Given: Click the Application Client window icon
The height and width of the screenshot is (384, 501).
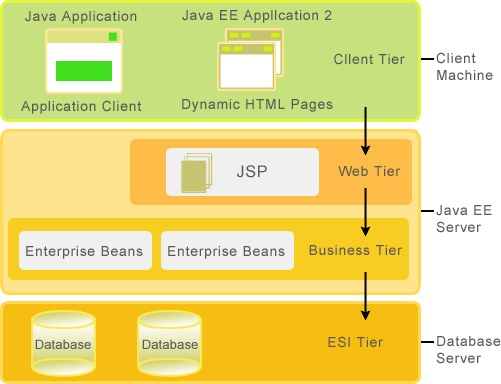Looking at the screenshot, I should click(84, 61).
